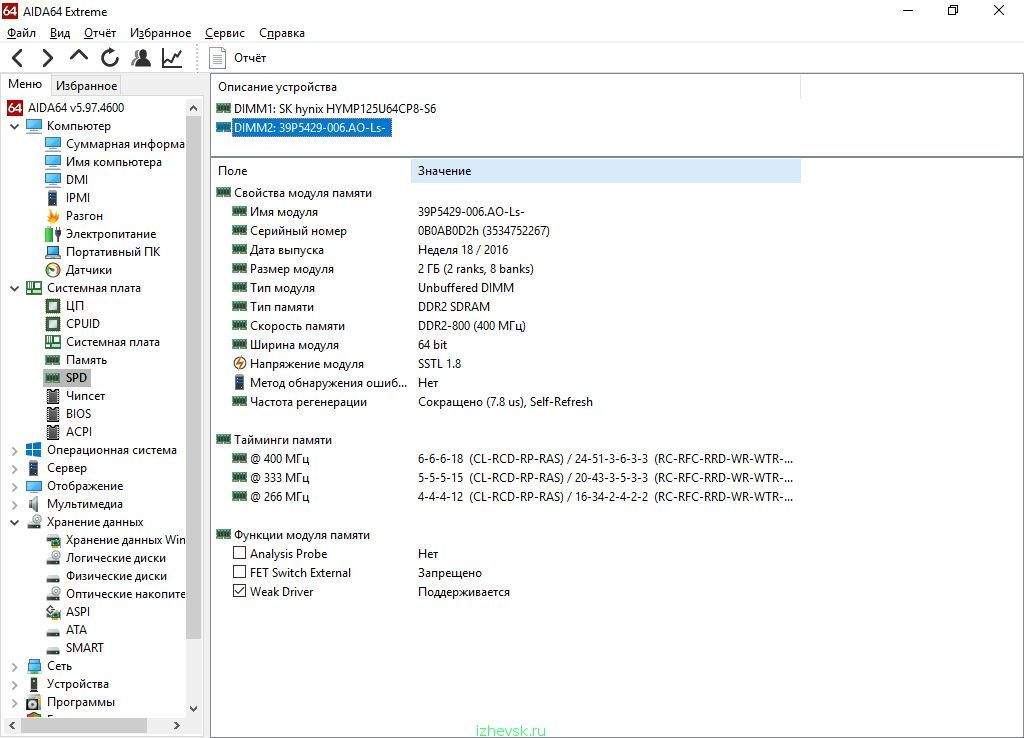This screenshot has width=1024, height=738.
Task: Switch to the Избранное sidebar tab
Action: point(86,86)
